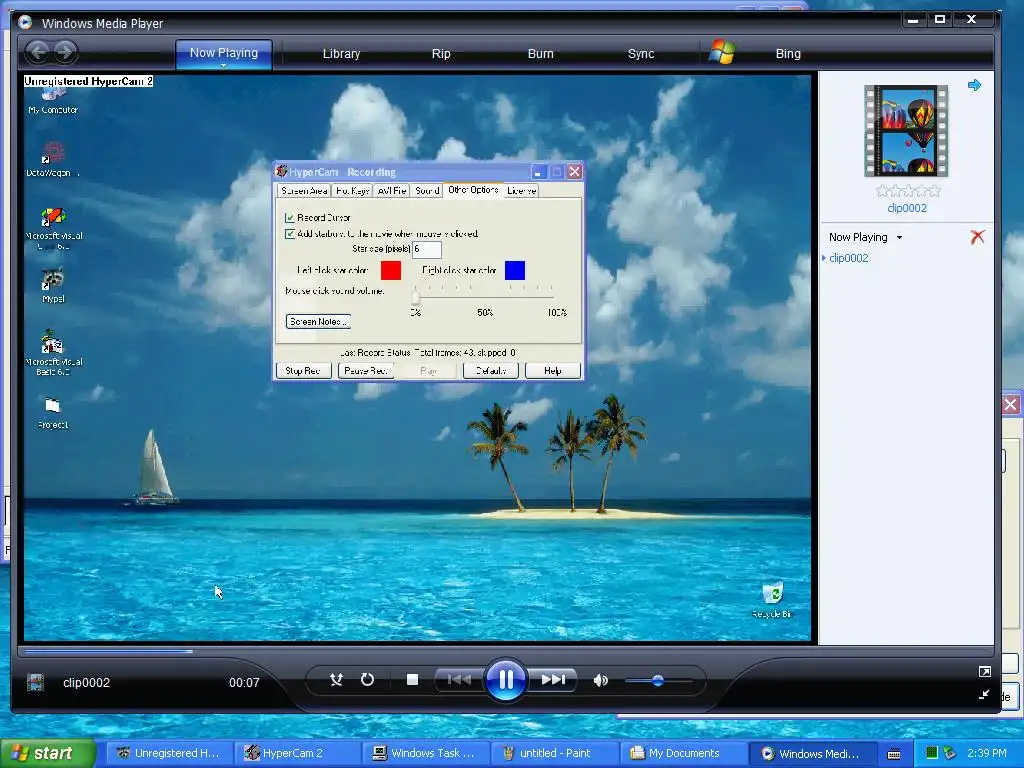Click the License tab in HyperCam
Image resolution: width=1024 pixels, height=768 pixels.
[521, 191]
